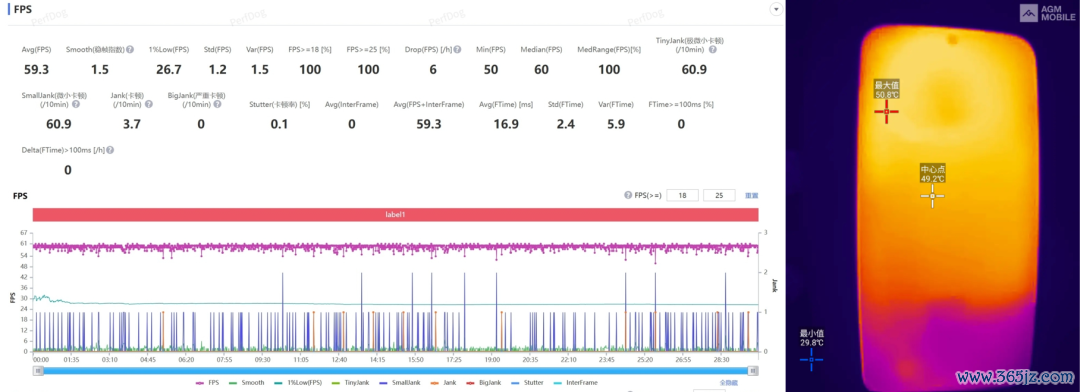
Task: Open help icon next to Smooth metric
Action: click(130, 50)
